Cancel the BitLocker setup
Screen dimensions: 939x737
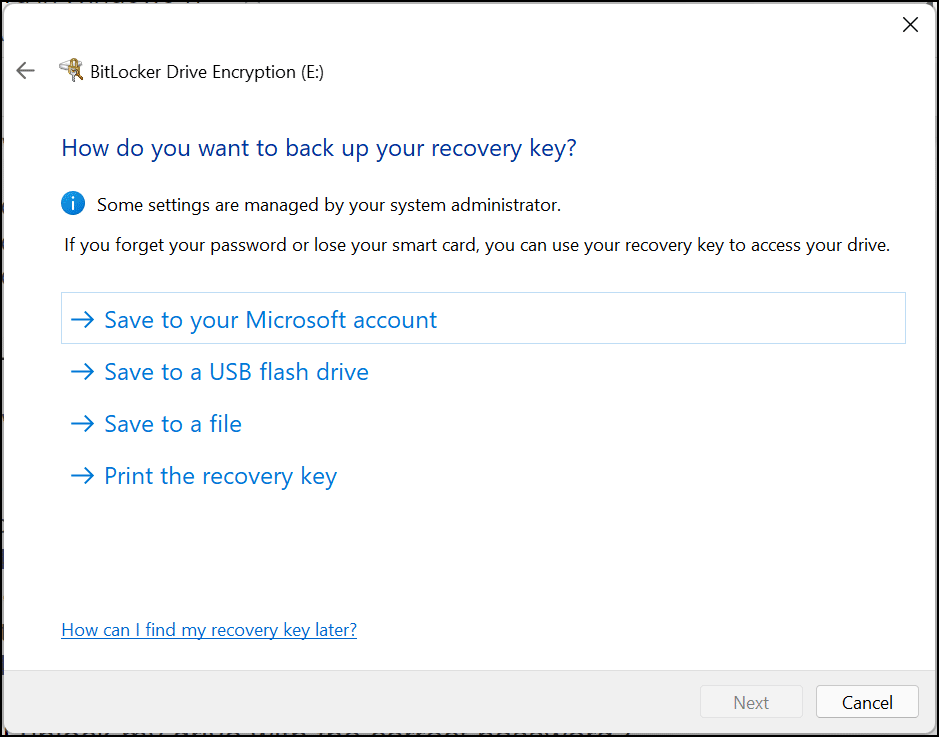(x=867, y=702)
